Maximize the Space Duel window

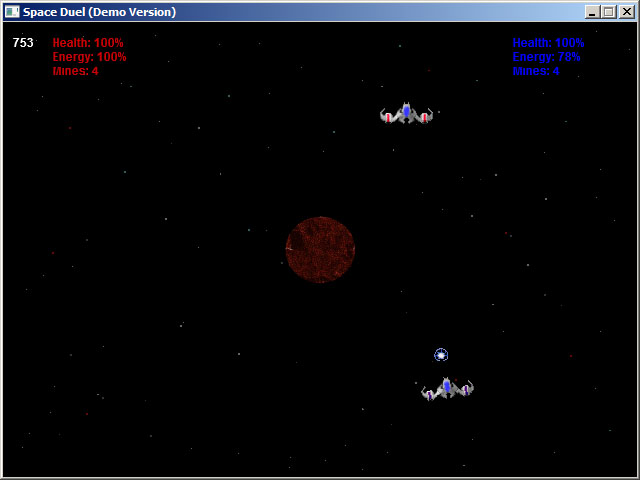[607, 12]
